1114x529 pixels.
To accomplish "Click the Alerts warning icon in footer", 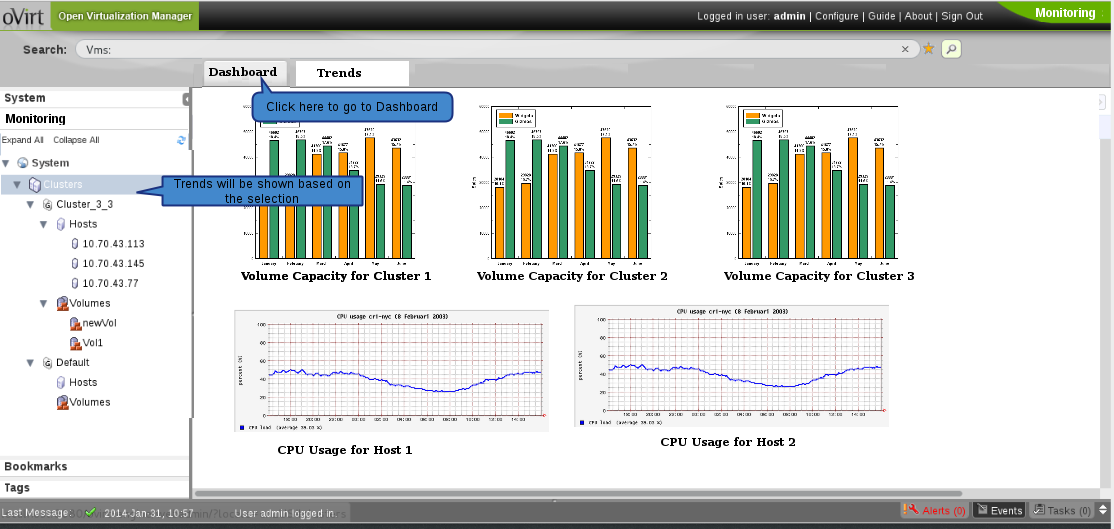I will 910,510.
